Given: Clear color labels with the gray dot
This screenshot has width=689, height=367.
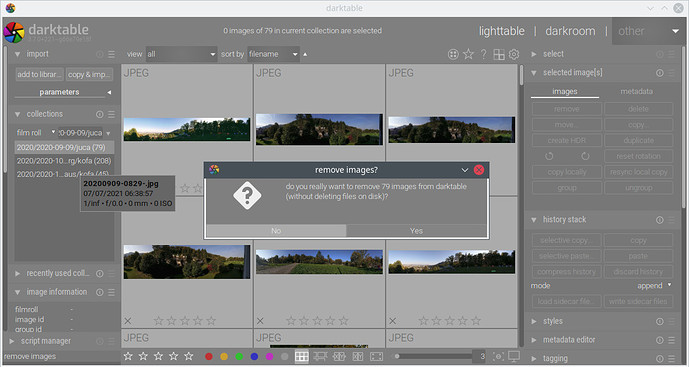Looking at the screenshot, I should coord(285,356).
